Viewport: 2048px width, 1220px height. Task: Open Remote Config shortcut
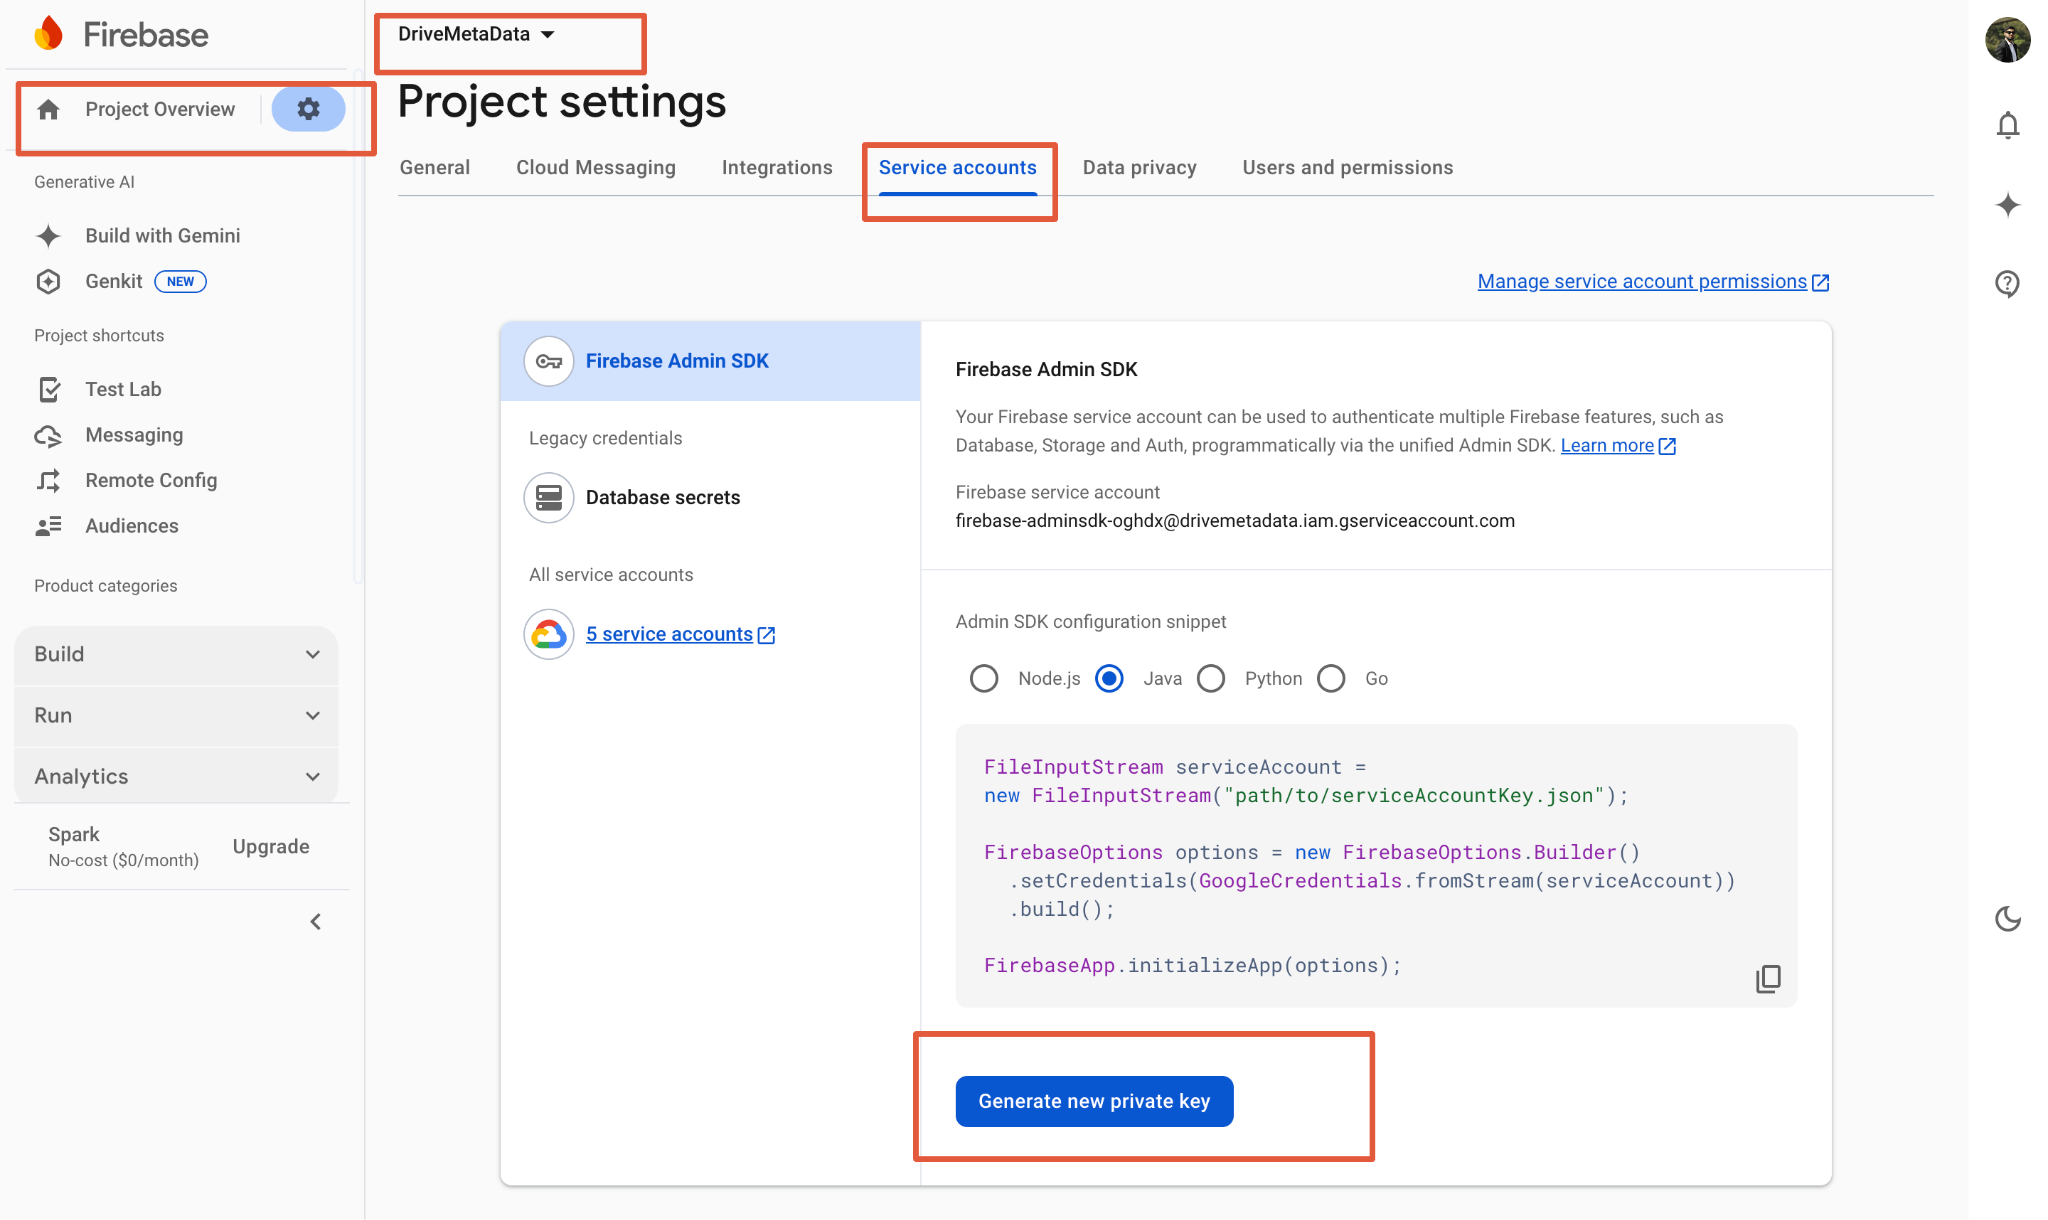(151, 481)
